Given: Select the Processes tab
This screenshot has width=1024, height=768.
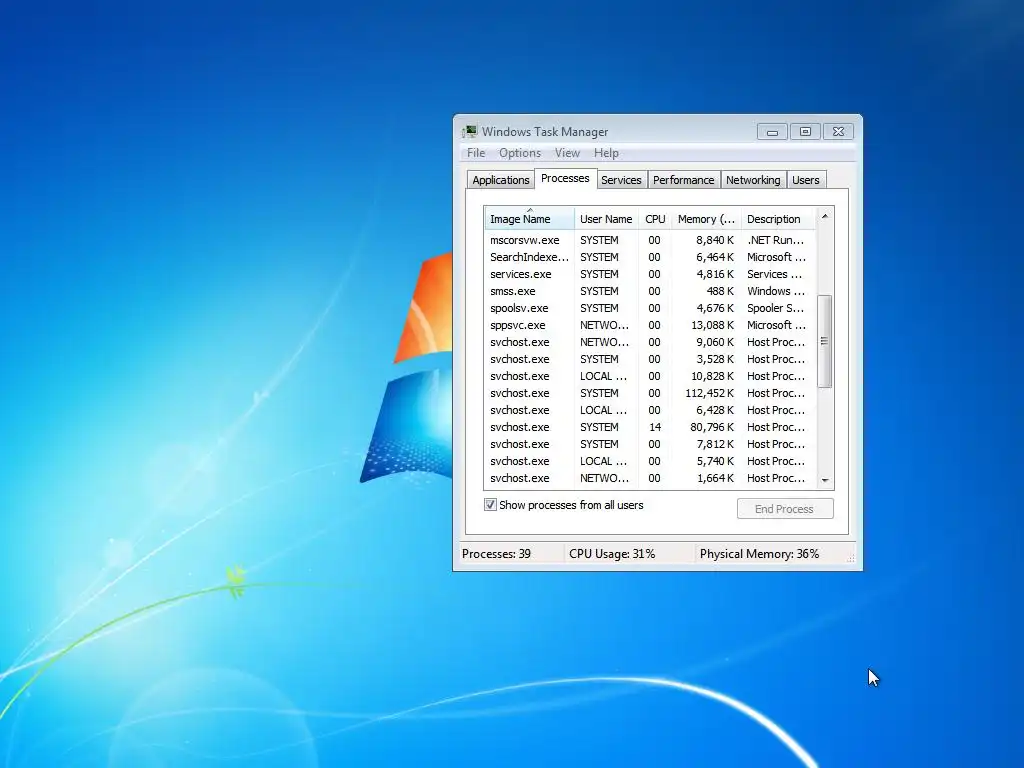Looking at the screenshot, I should [566, 178].
